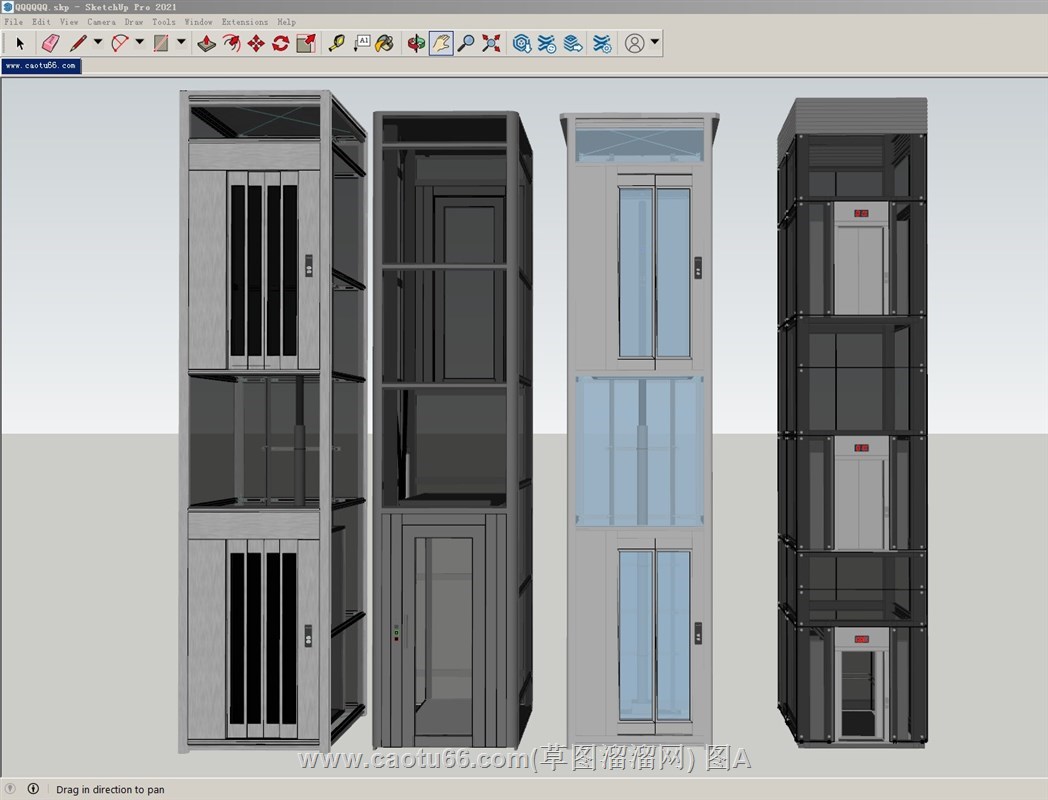The height and width of the screenshot is (800, 1048).
Task: Open the Extension Manager icon
Action: click(x=602, y=43)
